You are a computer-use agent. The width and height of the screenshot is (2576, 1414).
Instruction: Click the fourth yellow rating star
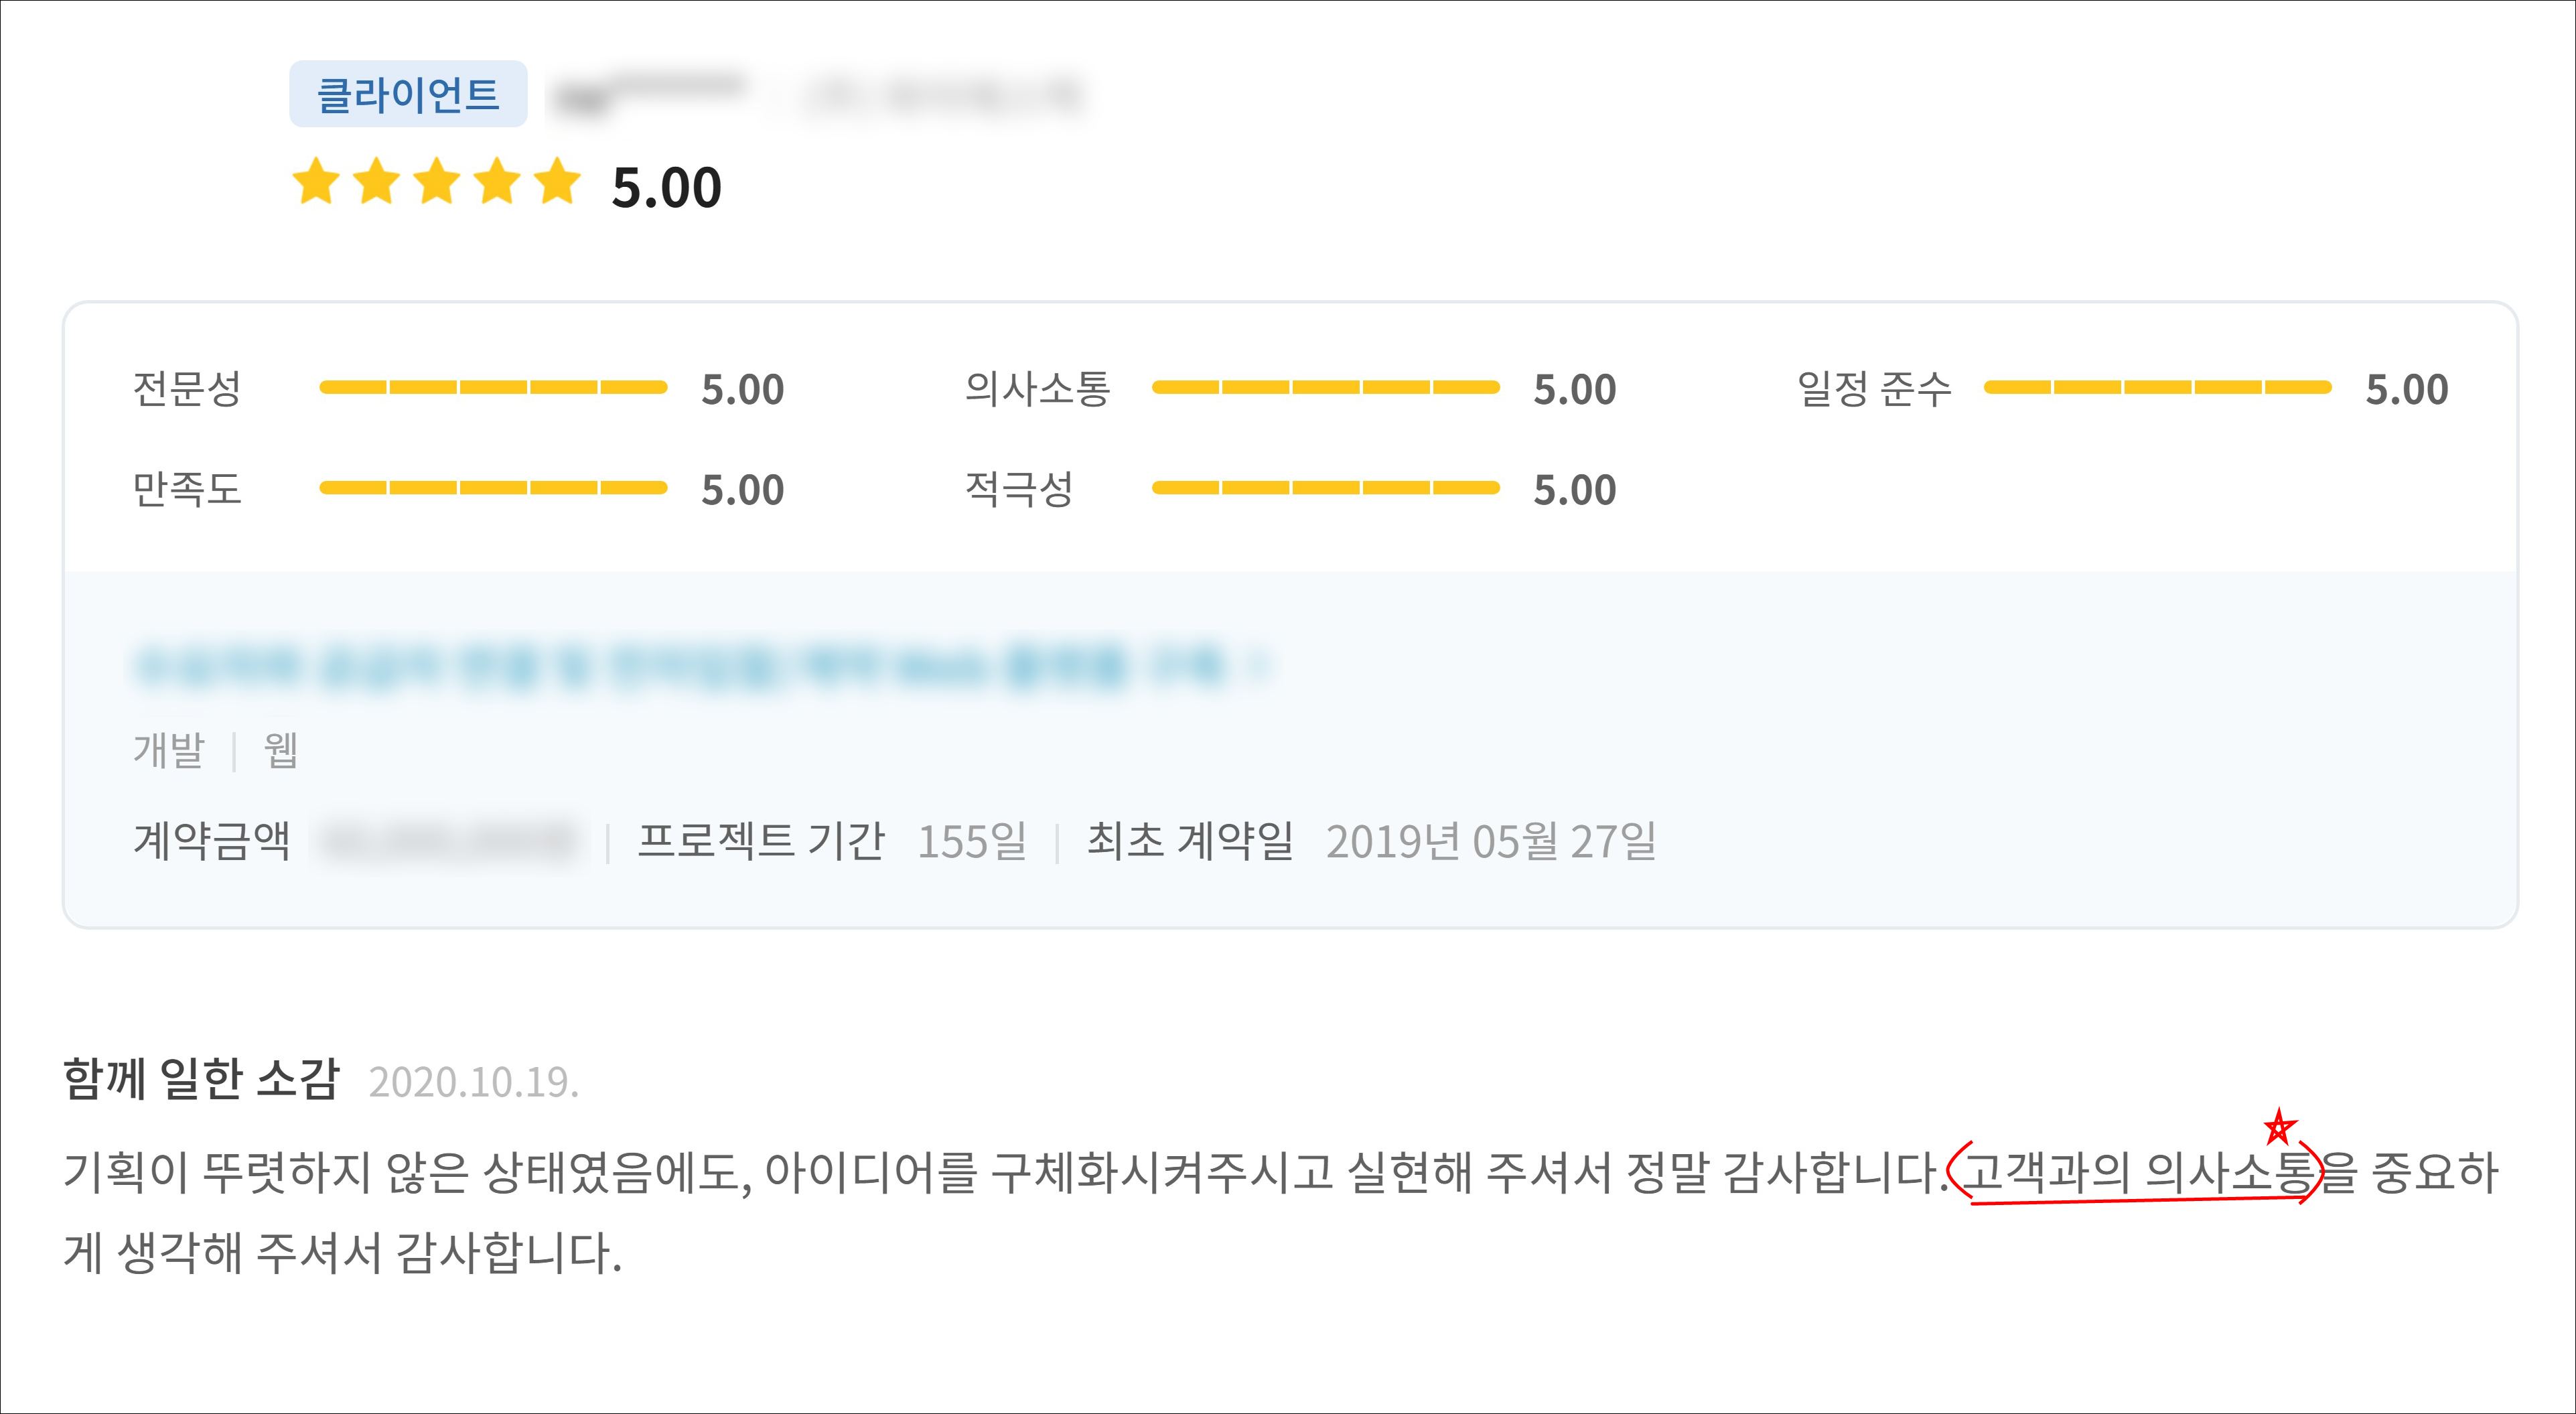(497, 183)
